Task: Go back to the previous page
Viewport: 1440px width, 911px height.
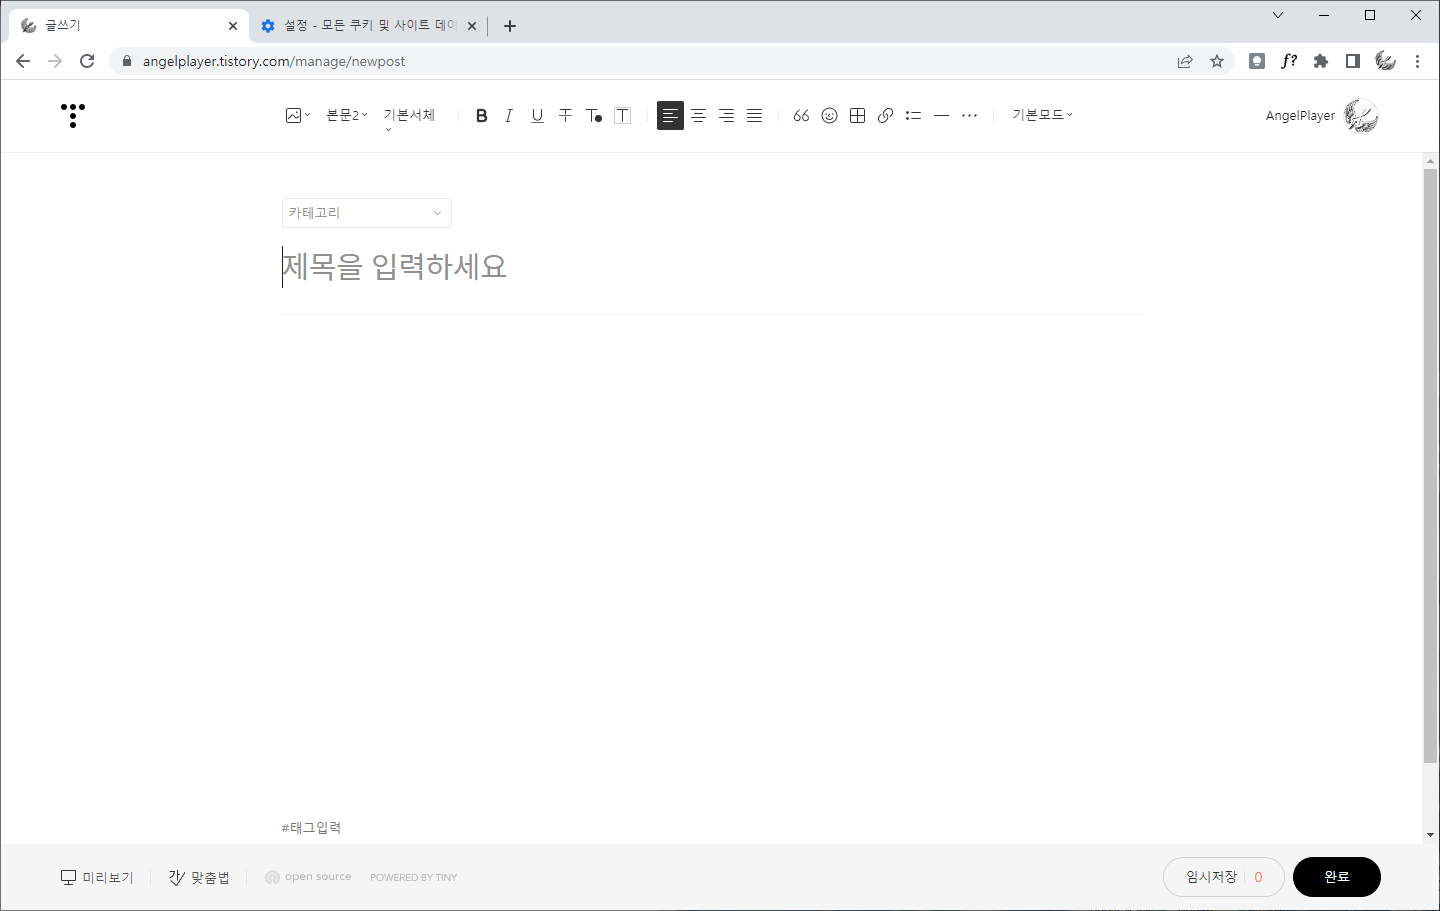Action: (23, 61)
